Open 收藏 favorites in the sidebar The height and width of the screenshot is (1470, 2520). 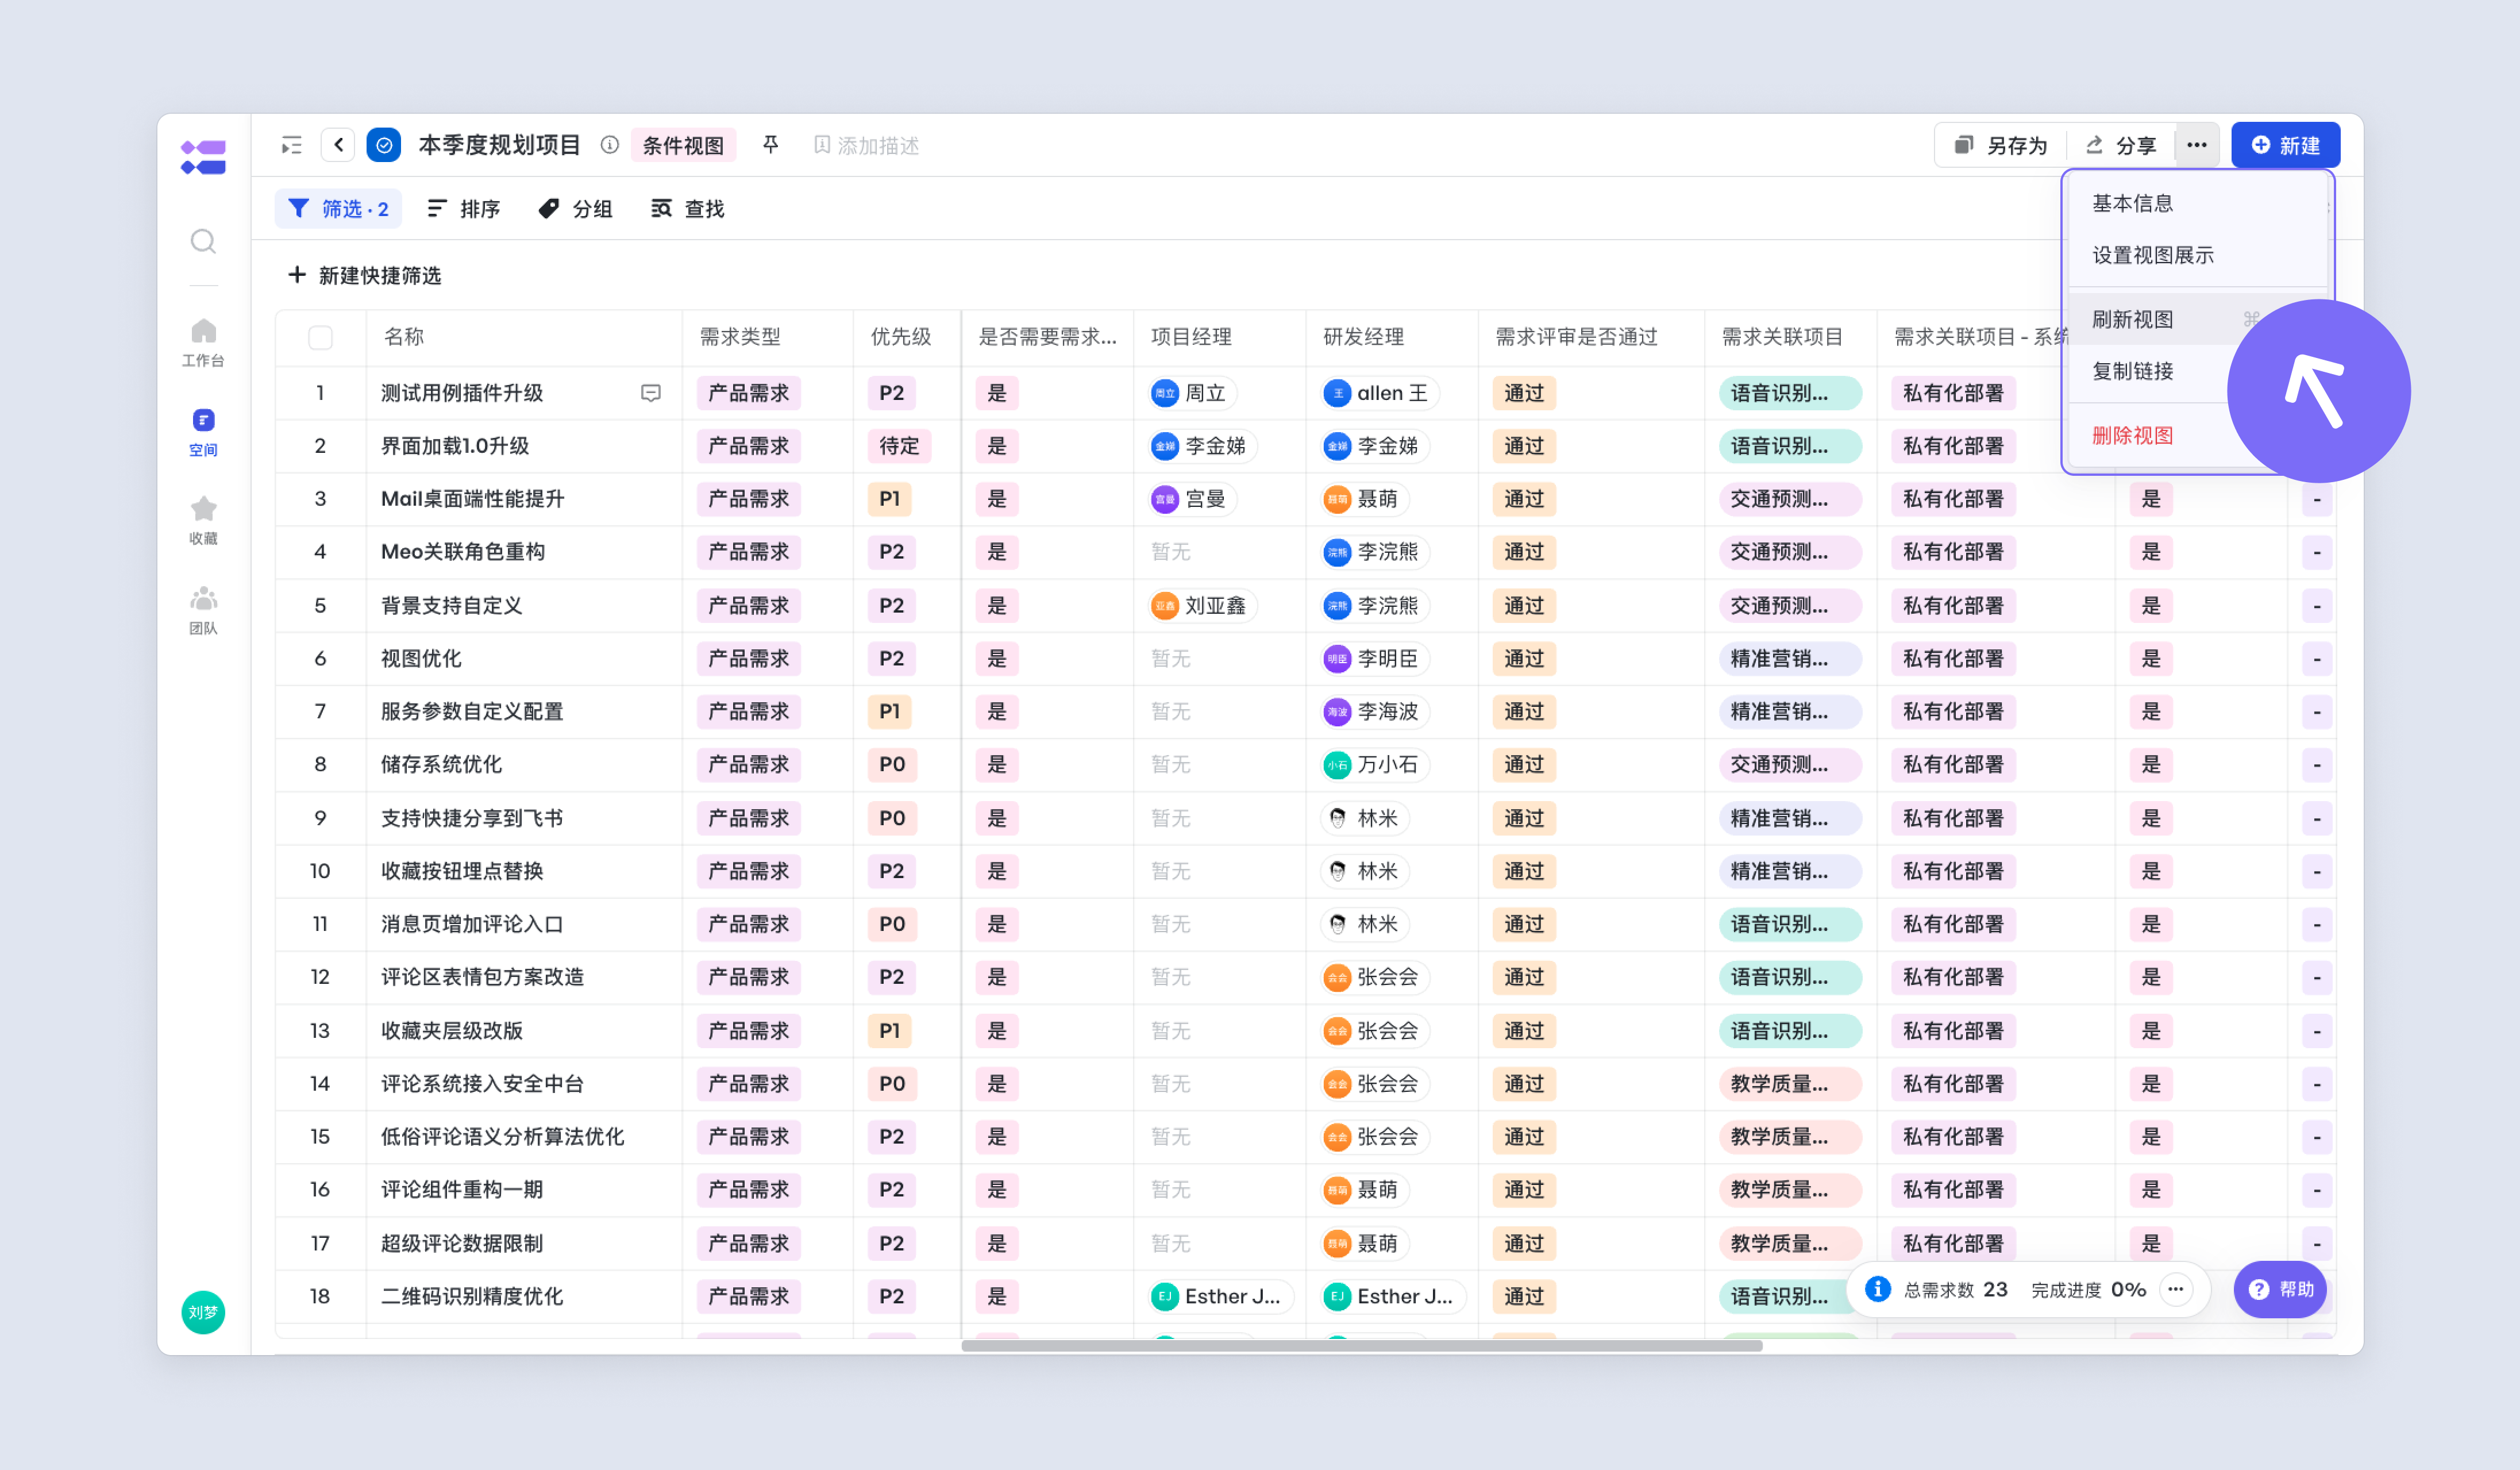[203, 521]
